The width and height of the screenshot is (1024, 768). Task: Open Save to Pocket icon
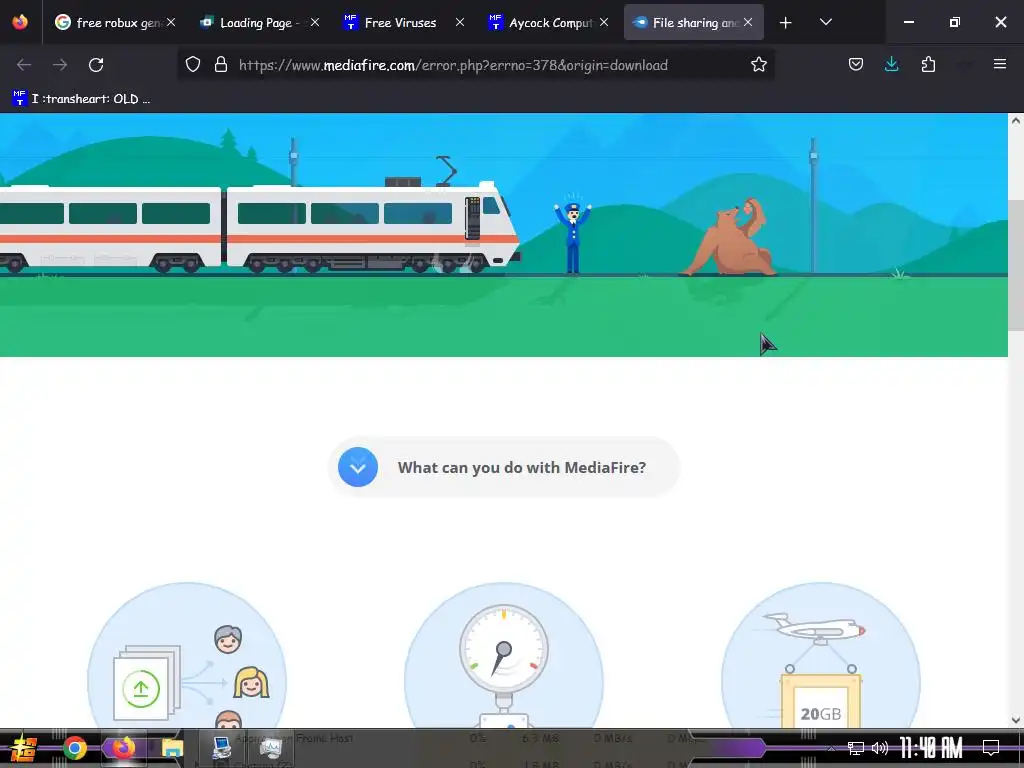pos(856,65)
